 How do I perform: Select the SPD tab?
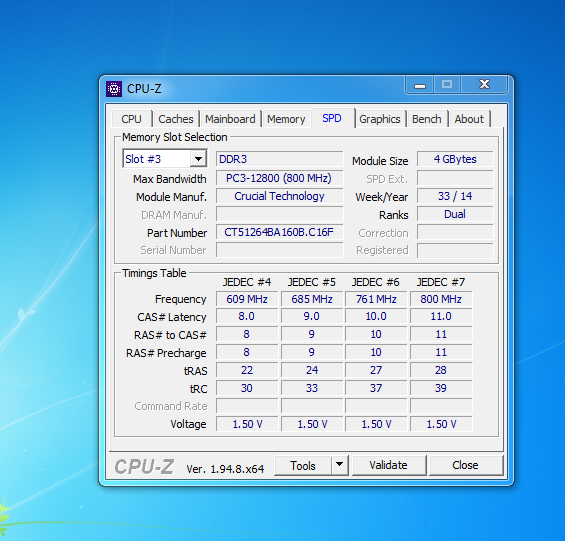point(332,118)
